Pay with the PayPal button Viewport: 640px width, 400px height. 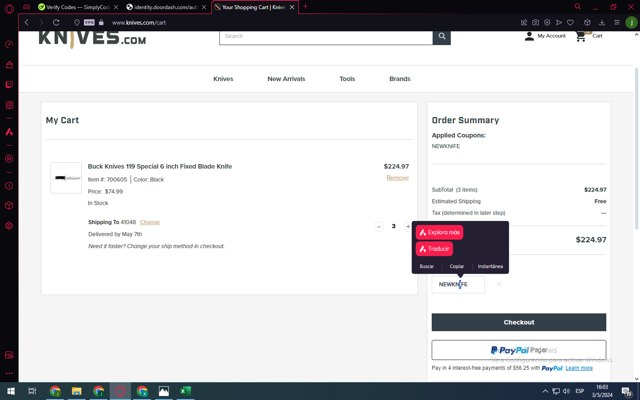pos(519,350)
